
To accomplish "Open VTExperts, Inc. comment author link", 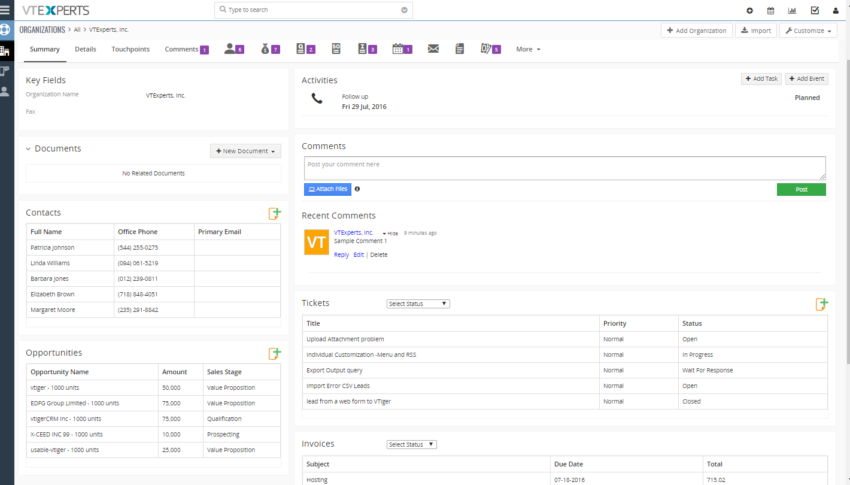I will click(x=353, y=232).
